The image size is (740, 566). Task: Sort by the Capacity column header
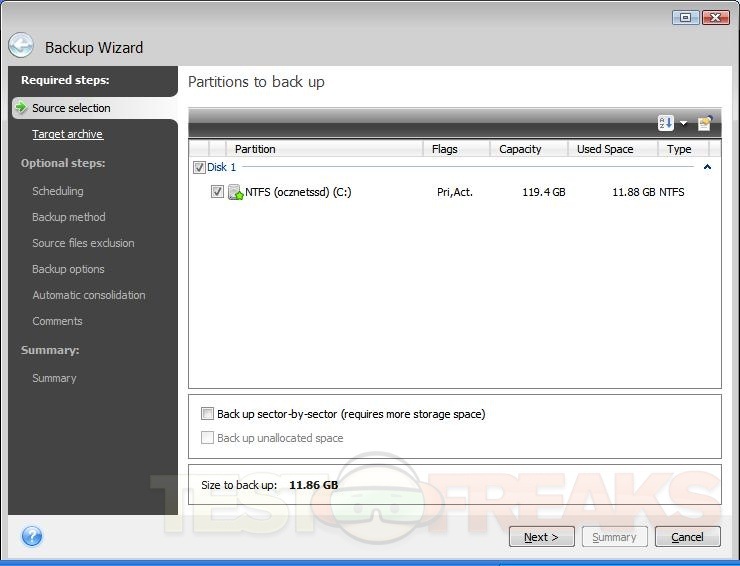click(x=528, y=149)
